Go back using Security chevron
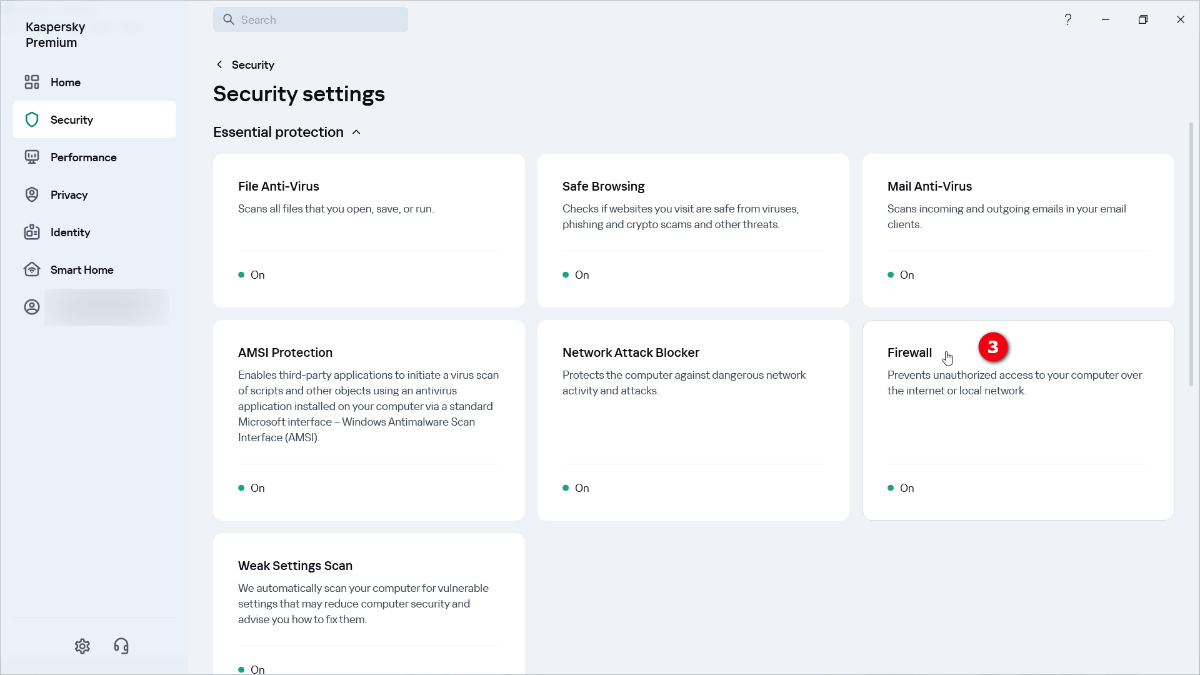The width and height of the screenshot is (1200, 675). [220, 65]
